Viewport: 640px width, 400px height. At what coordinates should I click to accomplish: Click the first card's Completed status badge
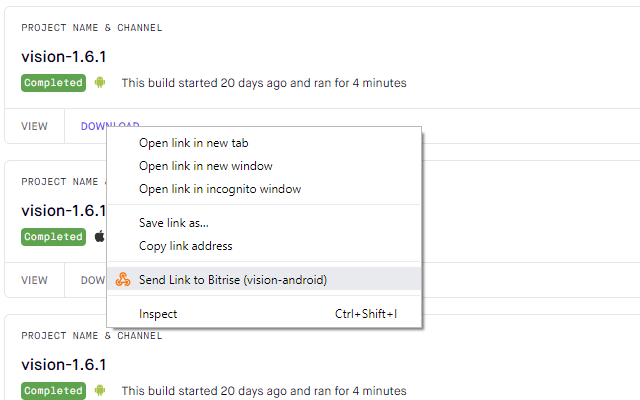point(53,83)
